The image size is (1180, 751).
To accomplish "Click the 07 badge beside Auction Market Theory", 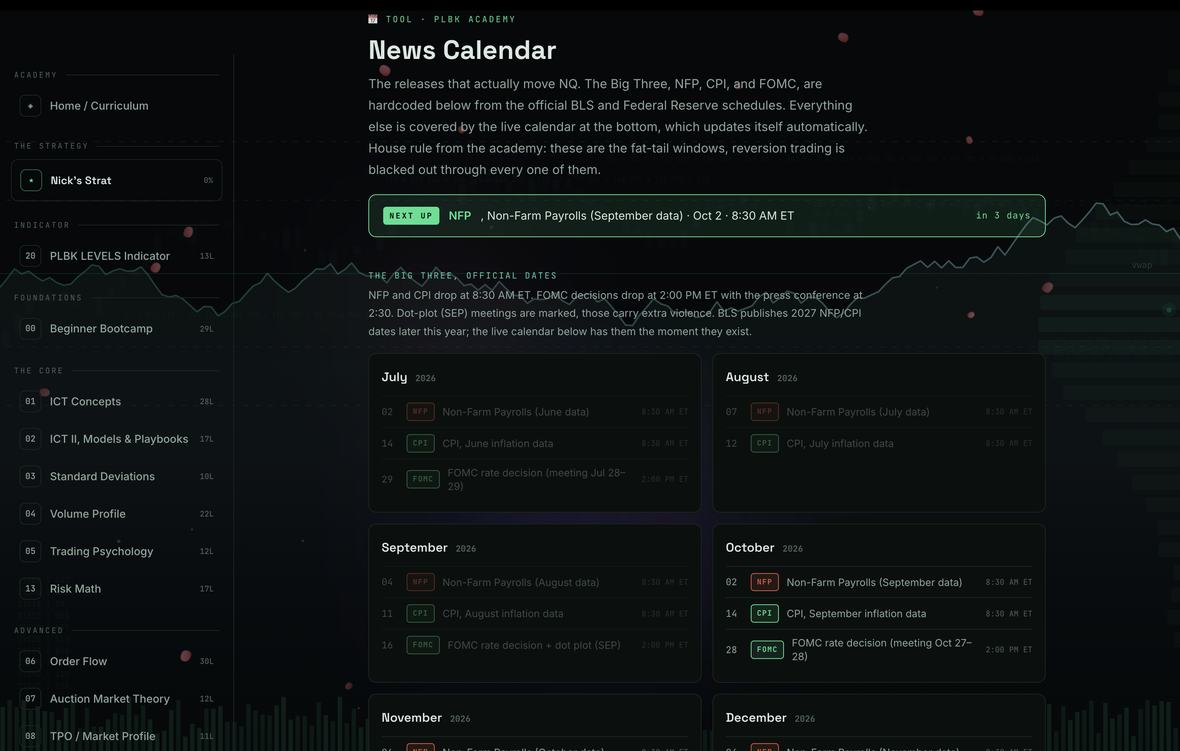I will tap(30, 699).
